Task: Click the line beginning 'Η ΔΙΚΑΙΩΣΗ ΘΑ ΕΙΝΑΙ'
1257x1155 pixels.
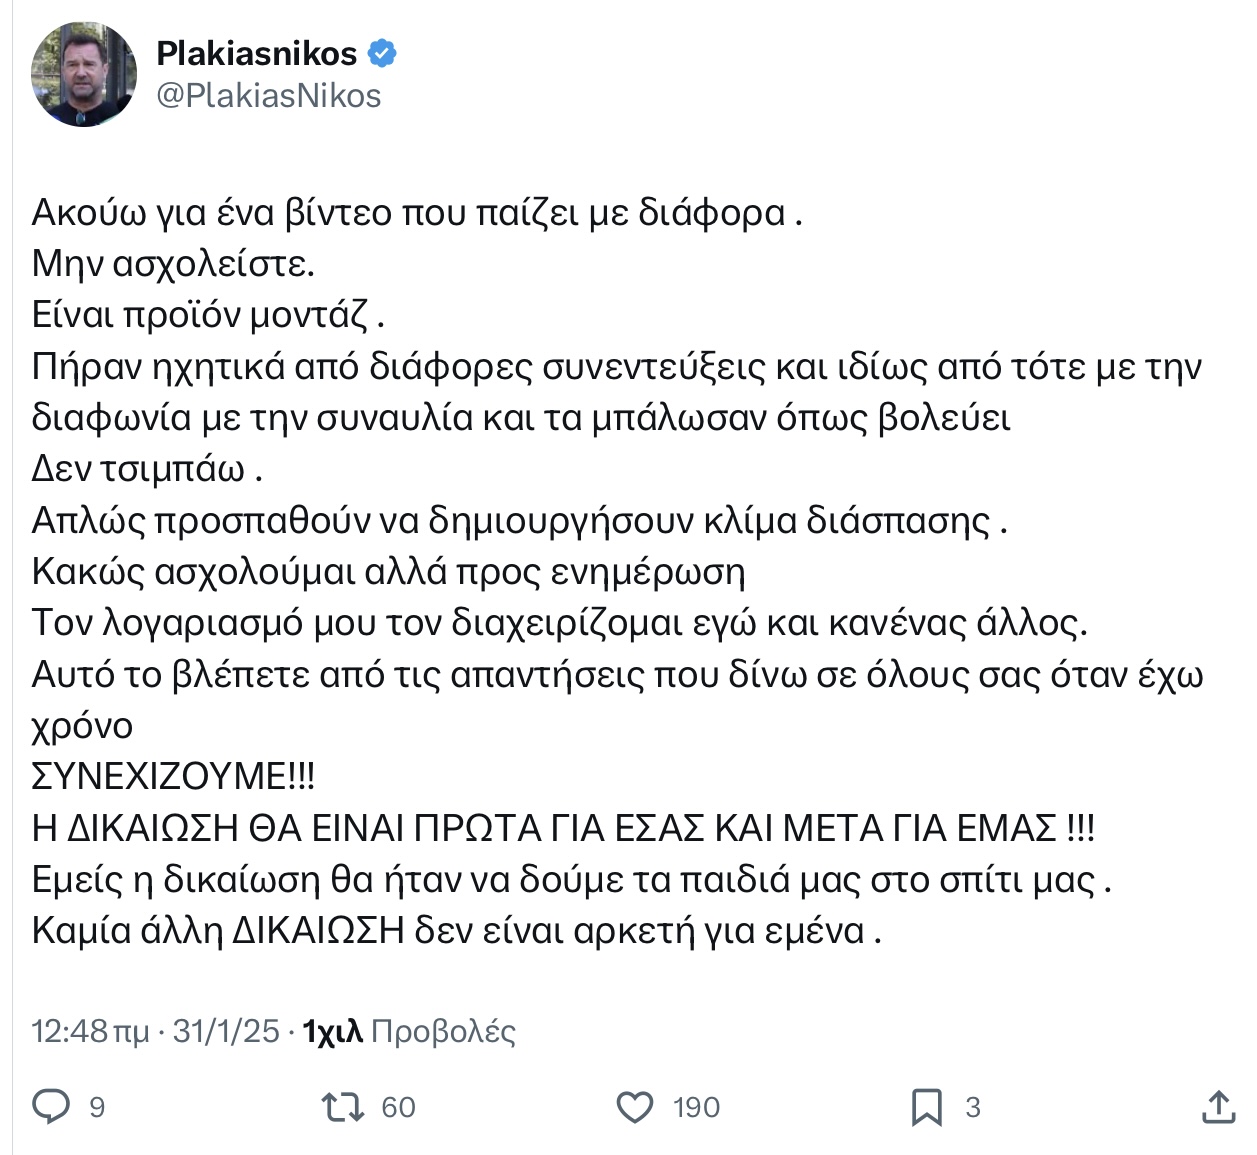Action: click(x=564, y=828)
